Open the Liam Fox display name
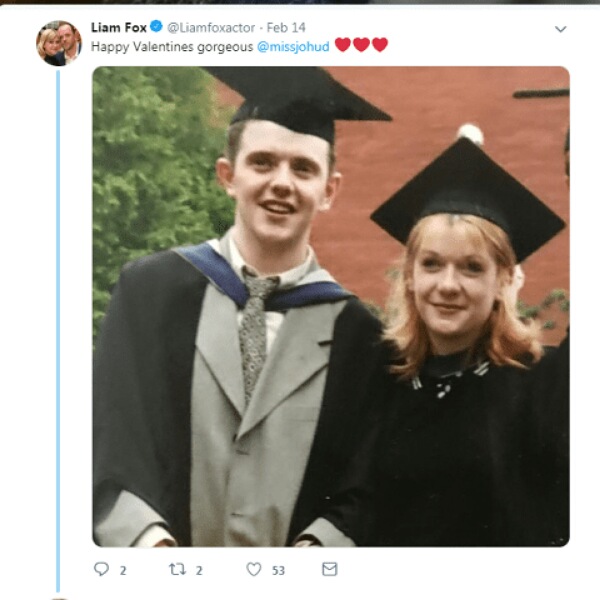 pos(119,28)
